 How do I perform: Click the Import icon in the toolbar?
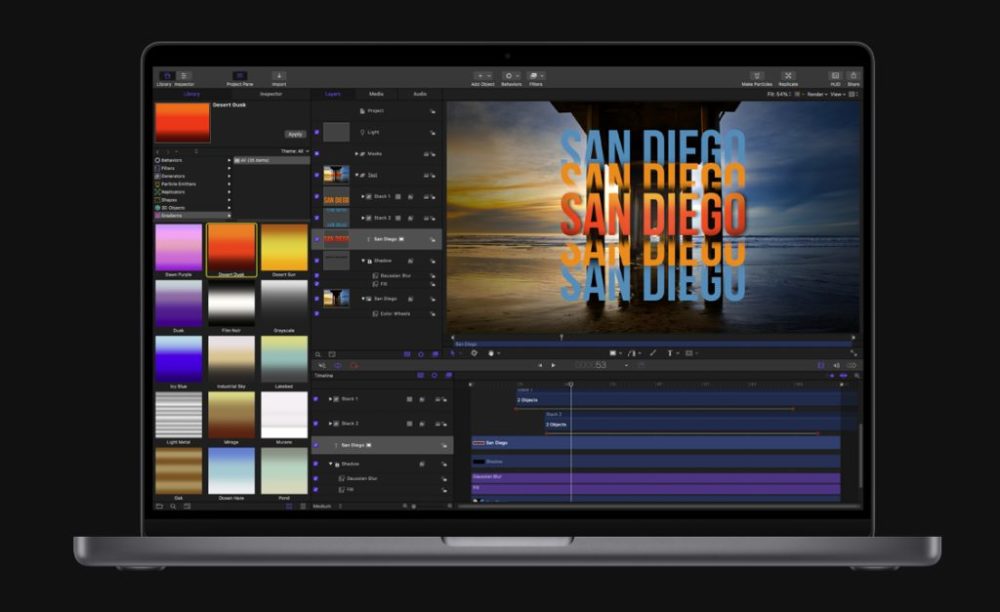[279, 76]
